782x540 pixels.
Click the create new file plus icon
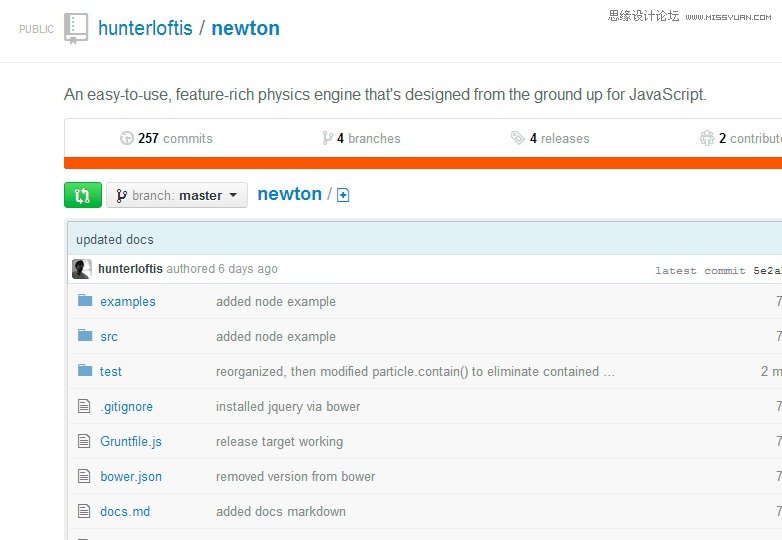pos(343,195)
